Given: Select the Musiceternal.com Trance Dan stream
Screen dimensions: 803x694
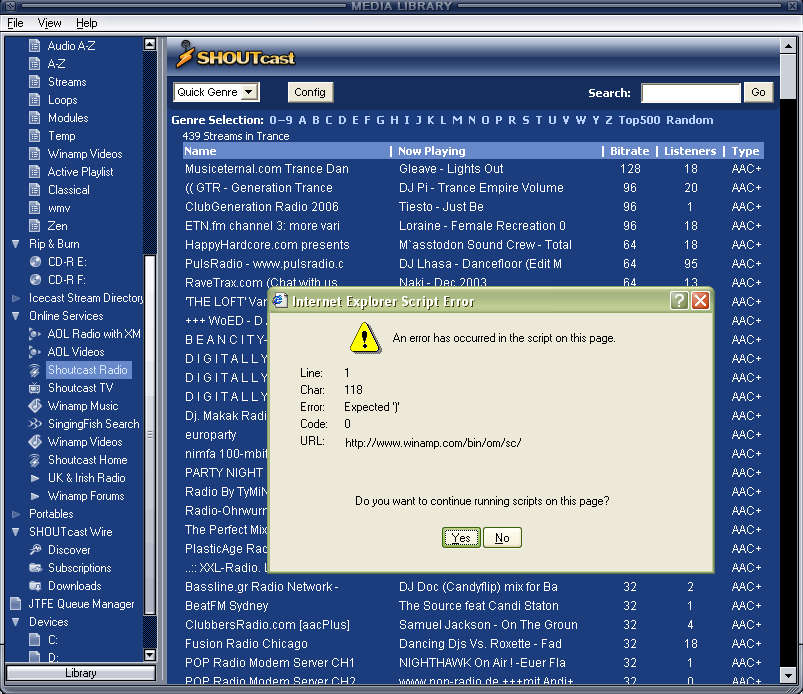Looking at the screenshot, I should click(267, 169).
